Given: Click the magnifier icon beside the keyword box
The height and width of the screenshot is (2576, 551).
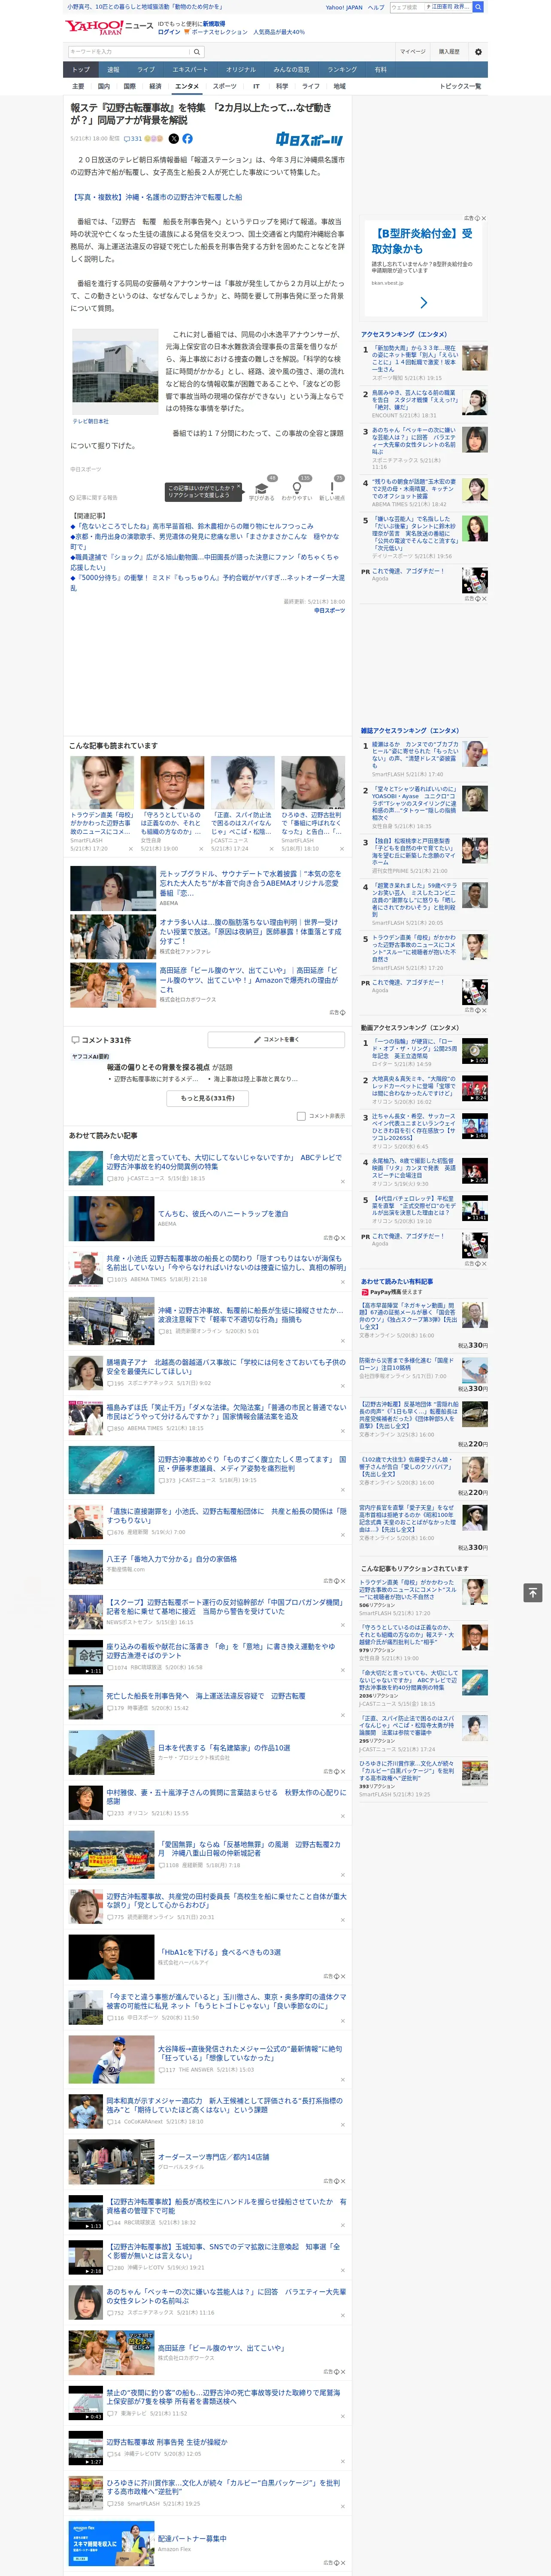Looking at the screenshot, I should 197,52.
